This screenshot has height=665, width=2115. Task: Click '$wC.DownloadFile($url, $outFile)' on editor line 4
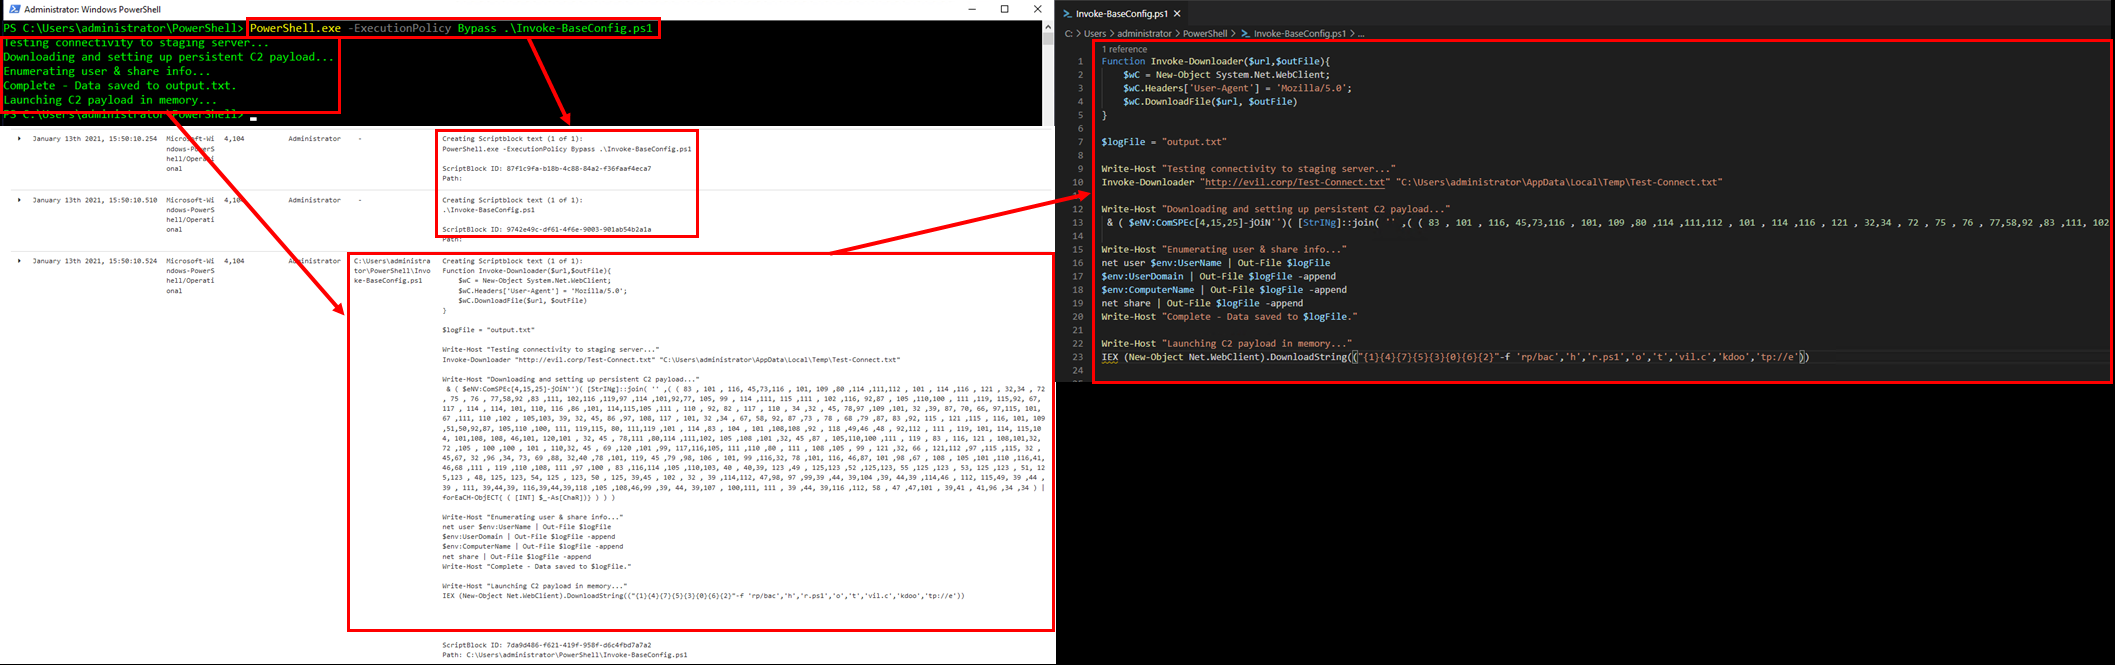click(x=1210, y=101)
